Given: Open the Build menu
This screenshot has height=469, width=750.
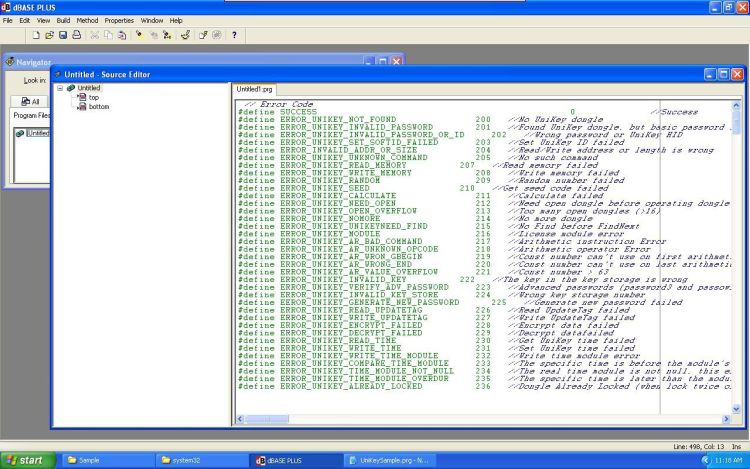Looking at the screenshot, I should 63,21.
